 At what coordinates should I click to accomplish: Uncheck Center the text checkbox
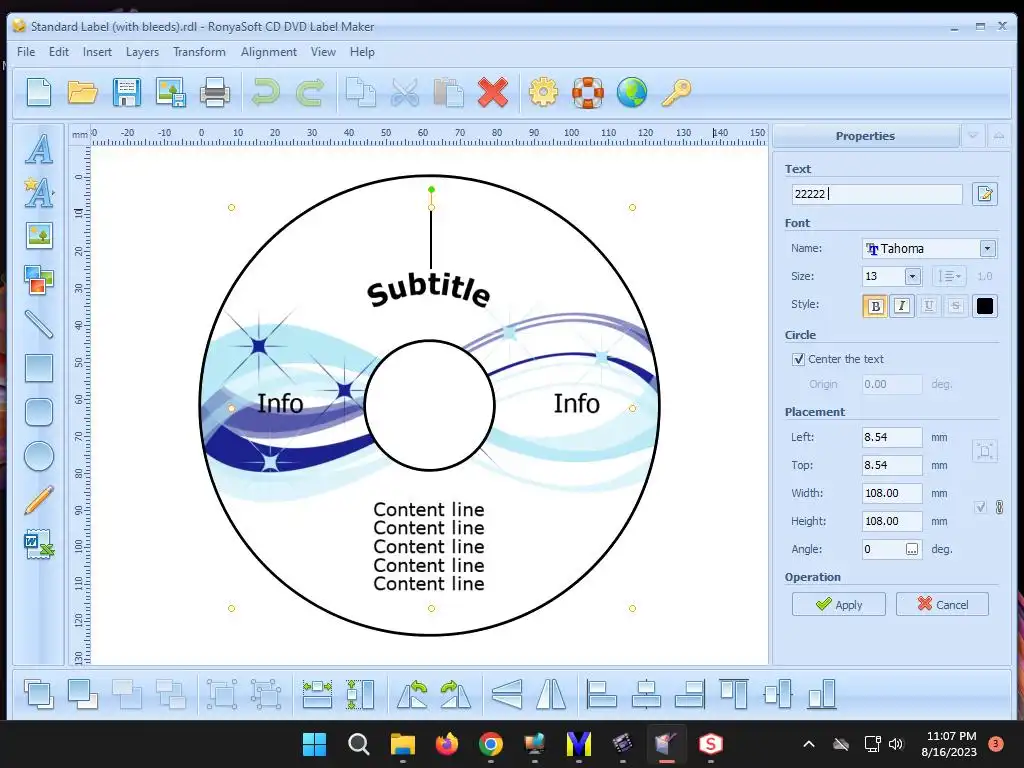(798, 359)
